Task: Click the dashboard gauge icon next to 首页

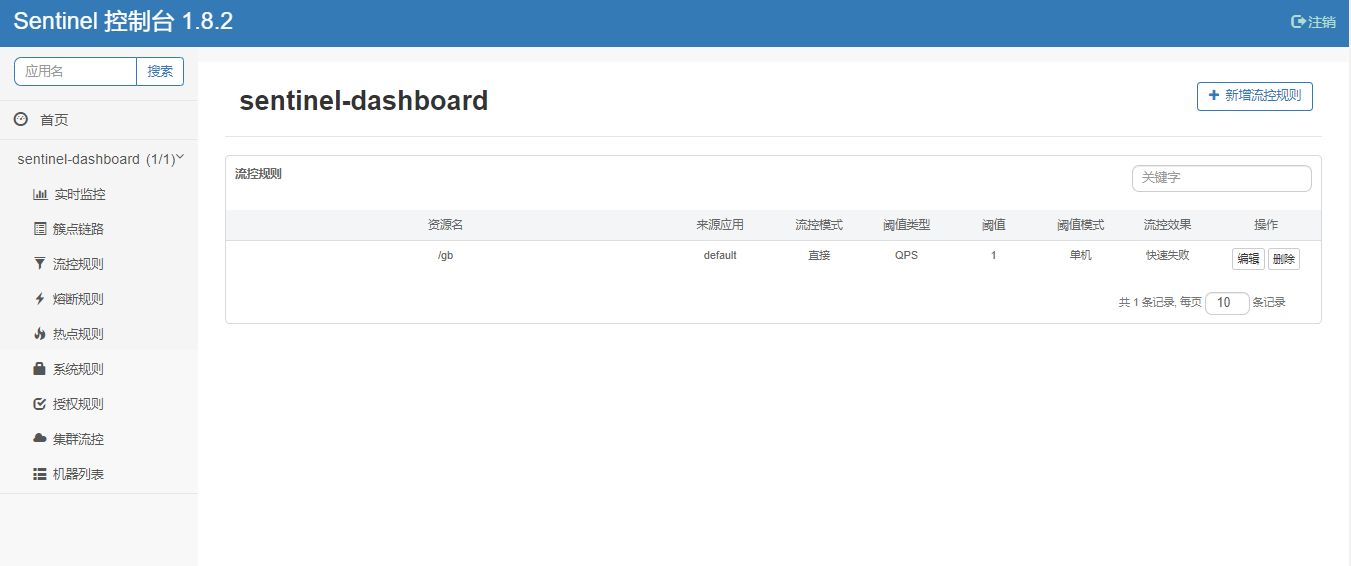Action: [21, 119]
